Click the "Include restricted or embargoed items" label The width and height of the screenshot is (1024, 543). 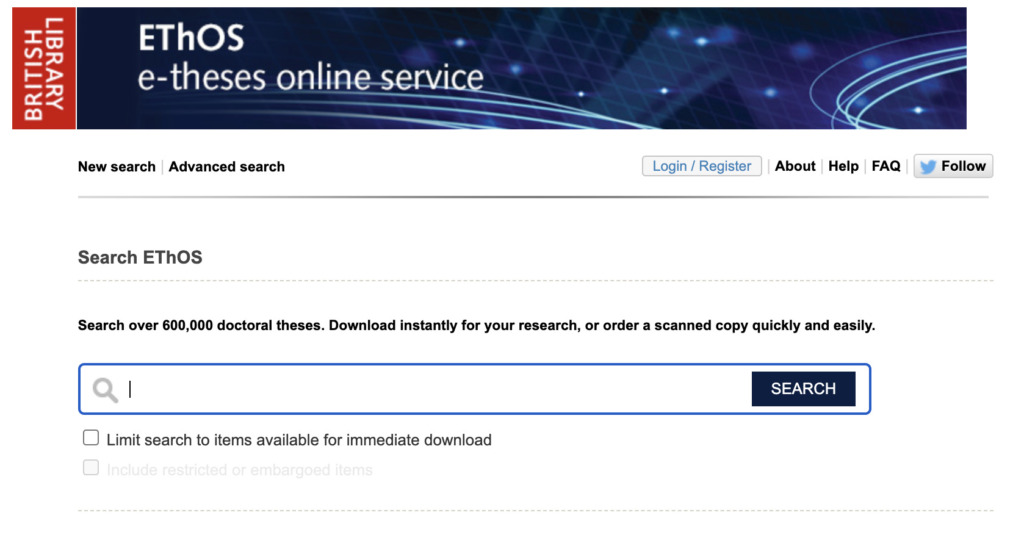tap(239, 470)
